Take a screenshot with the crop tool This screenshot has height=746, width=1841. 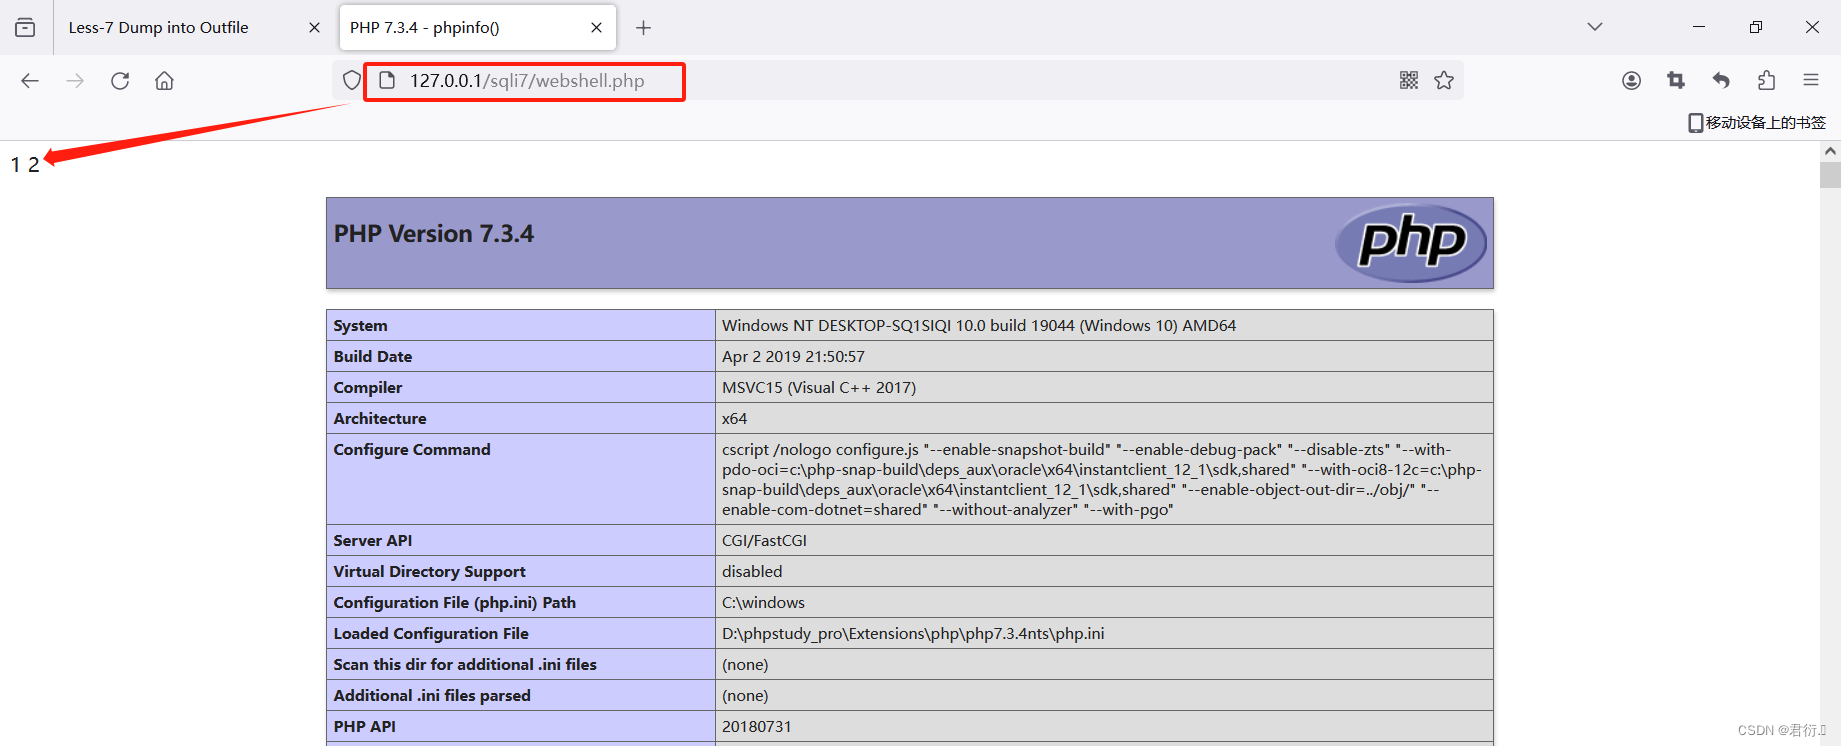coord(1676,81)
